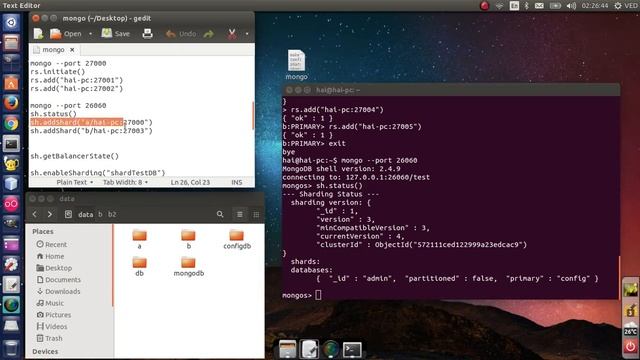Open the Recent place in sidebar

pos(51,244)
